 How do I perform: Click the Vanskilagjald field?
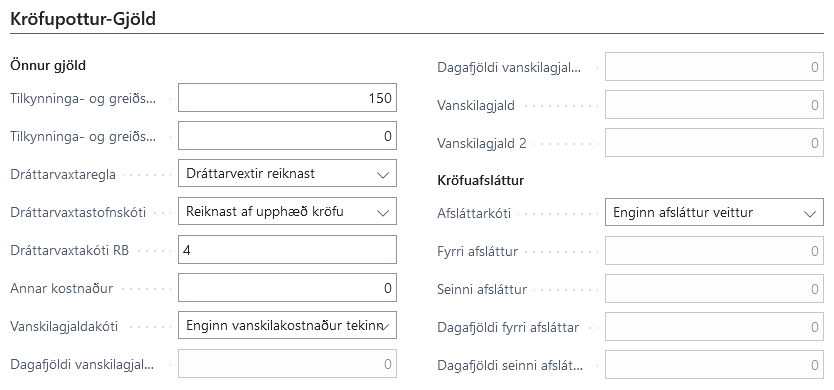[x=714, y=105]
